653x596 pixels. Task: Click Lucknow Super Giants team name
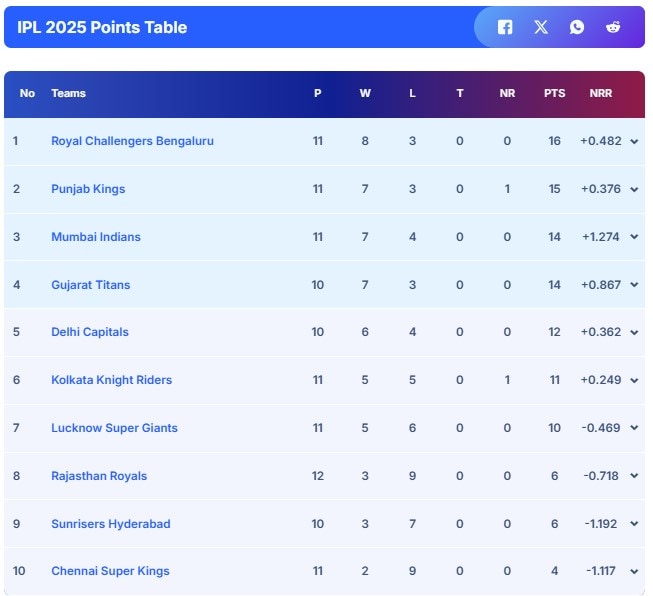tap(114, 428)
